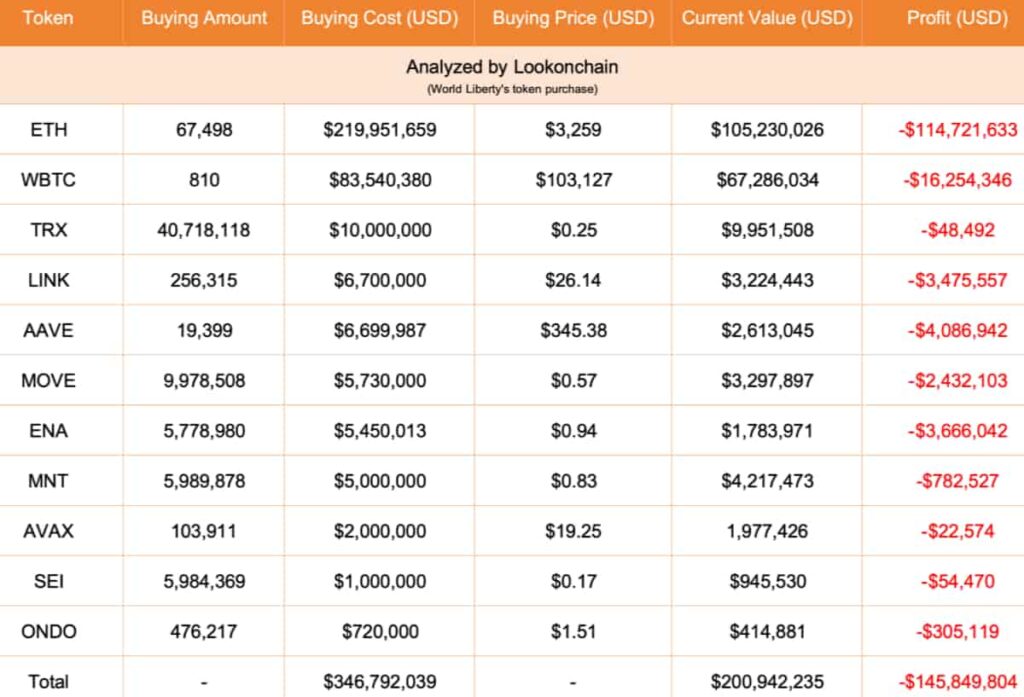Click the WBTC token name
This screenshot has height=697, width=1024.
[49, 180]
